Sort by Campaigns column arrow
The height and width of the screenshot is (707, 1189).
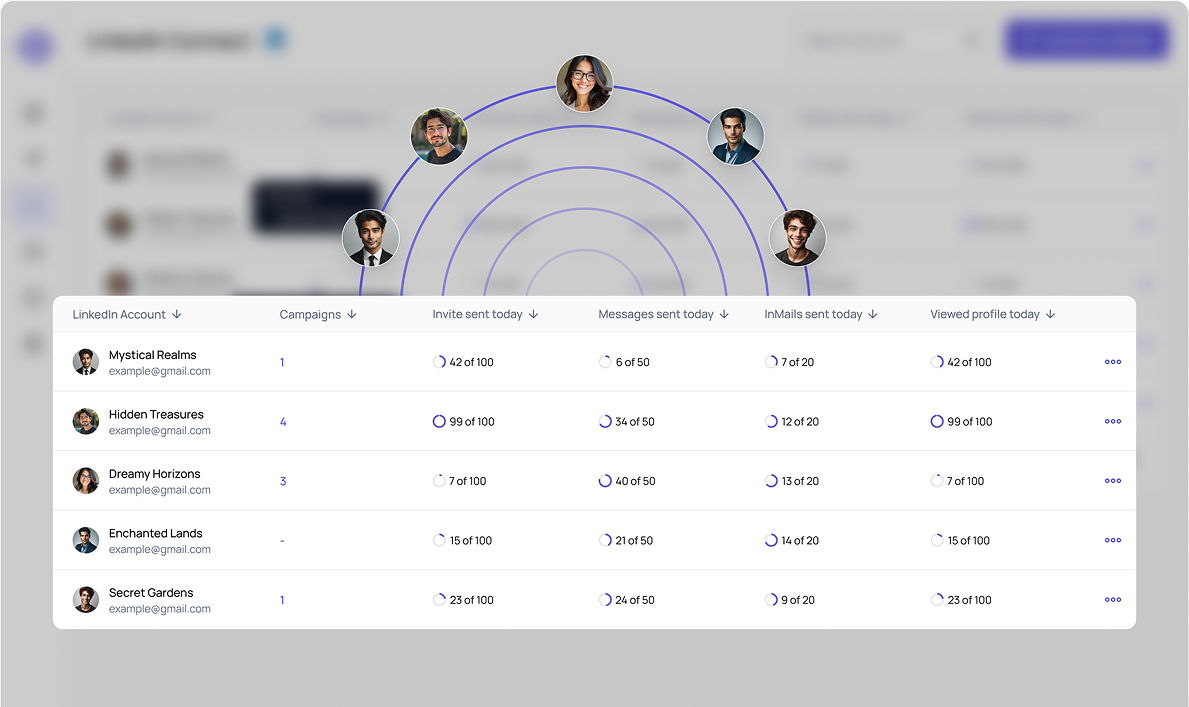[x=352, y=314]
